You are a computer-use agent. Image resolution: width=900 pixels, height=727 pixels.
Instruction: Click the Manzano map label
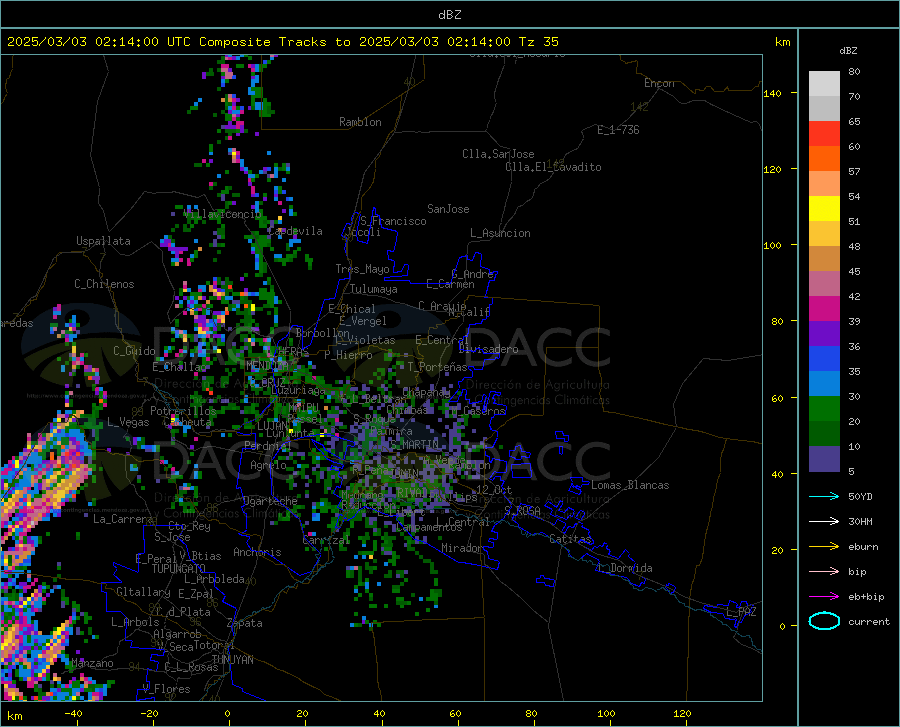pos(92,663)
